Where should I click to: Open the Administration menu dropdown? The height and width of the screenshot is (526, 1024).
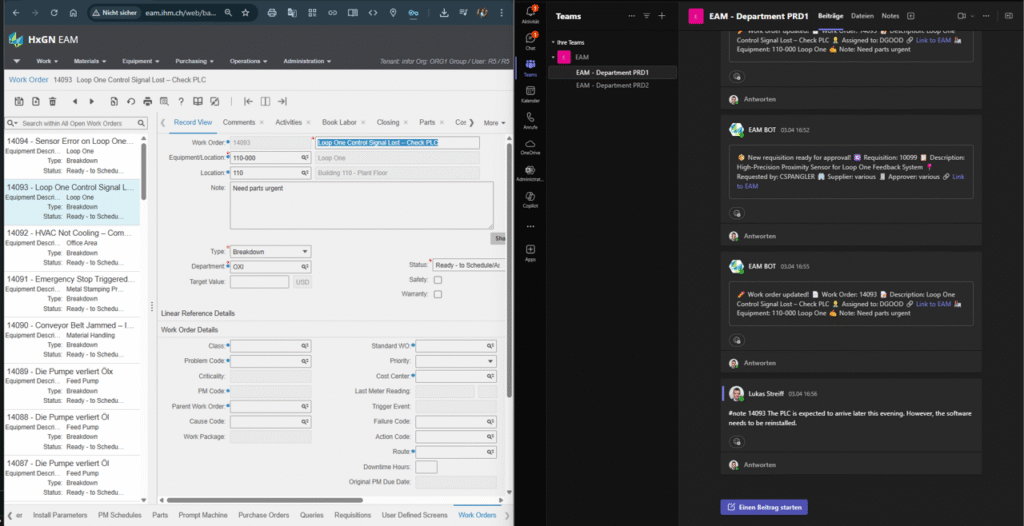point(307,61)
